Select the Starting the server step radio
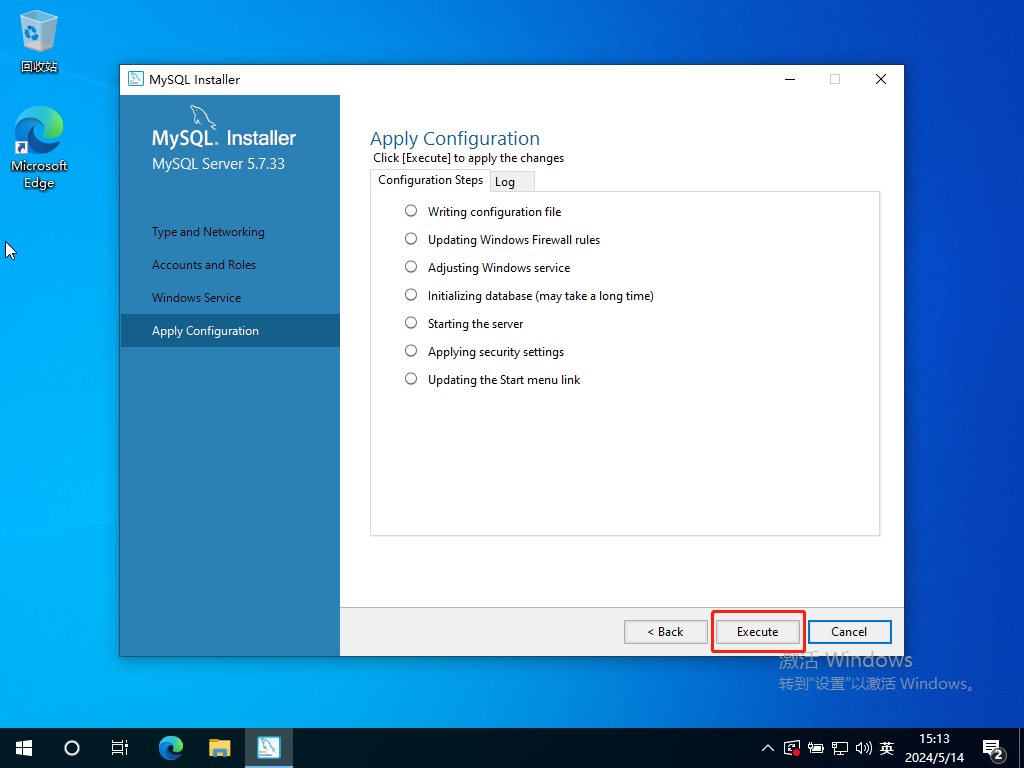This screenshot has width=1024, height=768. pos(411,323)
